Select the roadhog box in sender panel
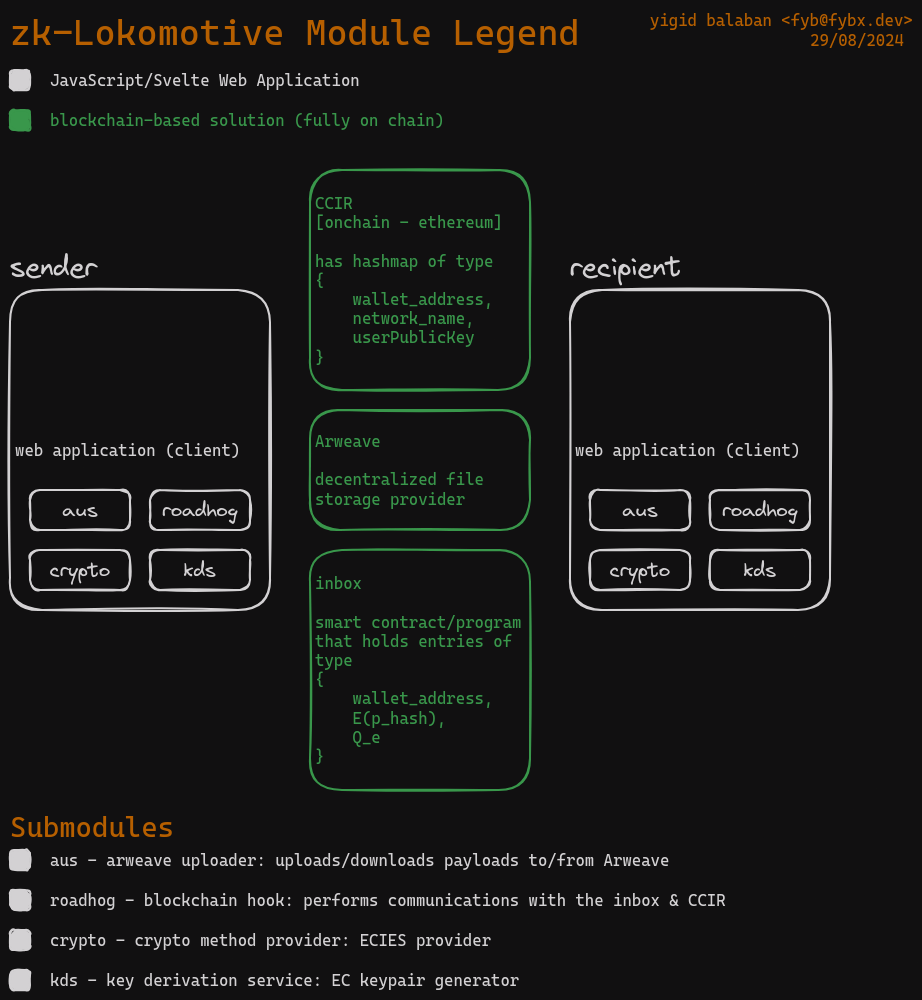Viewport: 922px width, 1000px height. 200,510
